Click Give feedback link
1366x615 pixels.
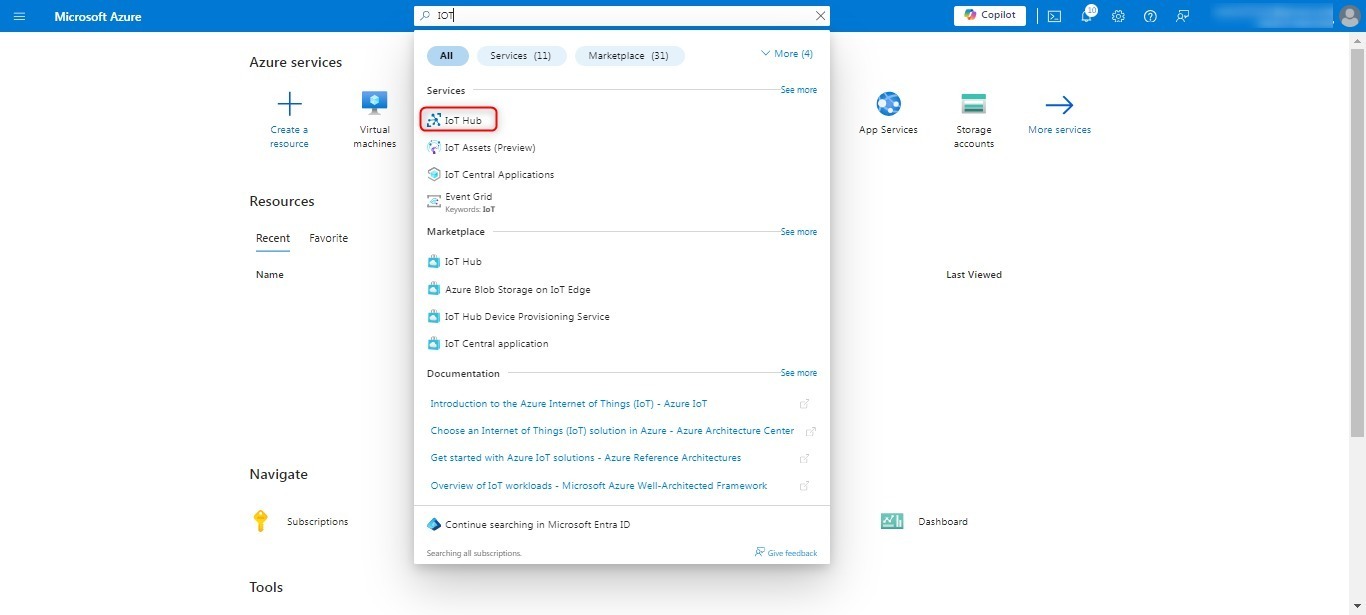tap(786, 553)
